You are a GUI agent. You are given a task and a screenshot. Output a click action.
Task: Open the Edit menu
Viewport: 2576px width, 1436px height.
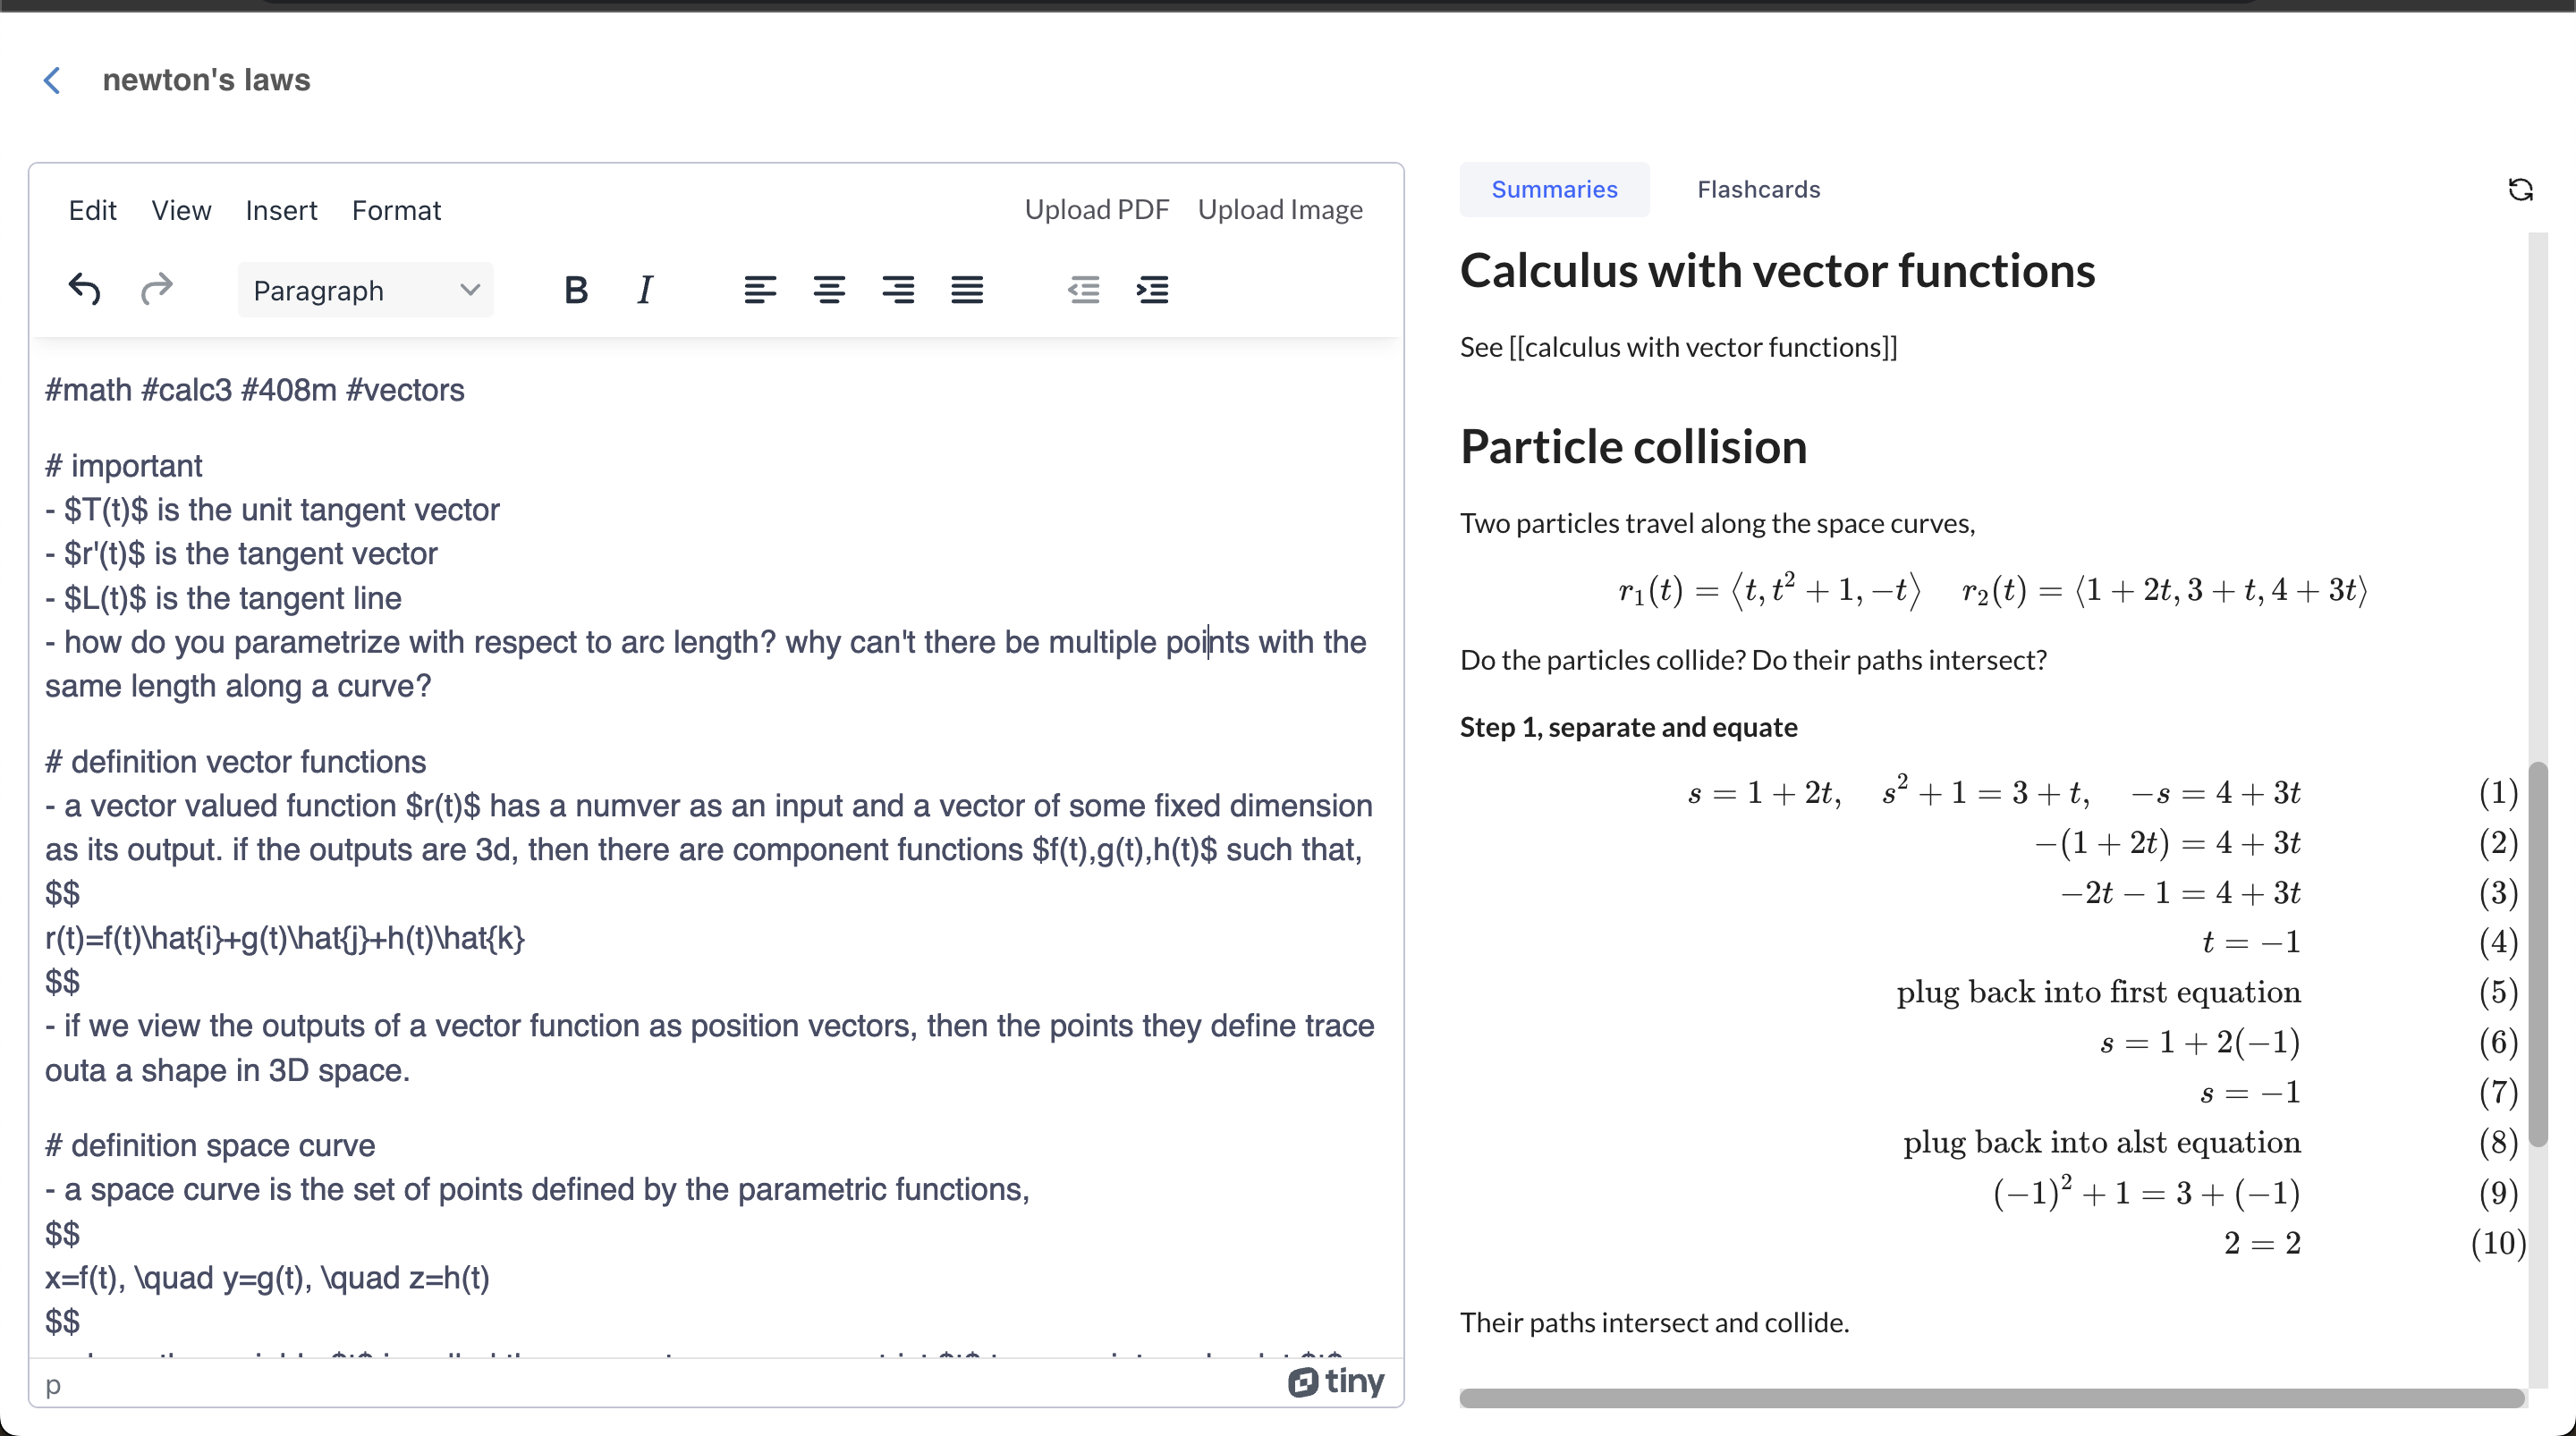pos(92,210)
